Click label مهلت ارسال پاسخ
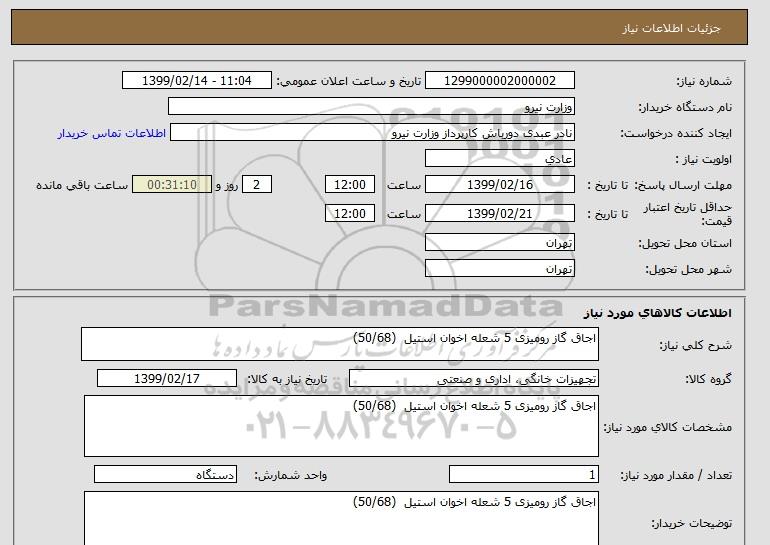770x545 pixels. (683, 185)
